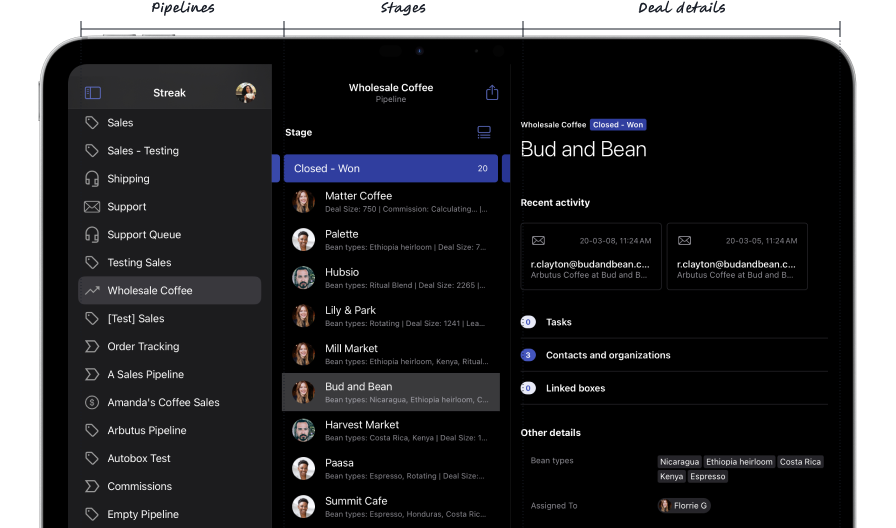896x528 pixels.
Task: Click the Espresso bean tag
Action: tap(707, 477)
